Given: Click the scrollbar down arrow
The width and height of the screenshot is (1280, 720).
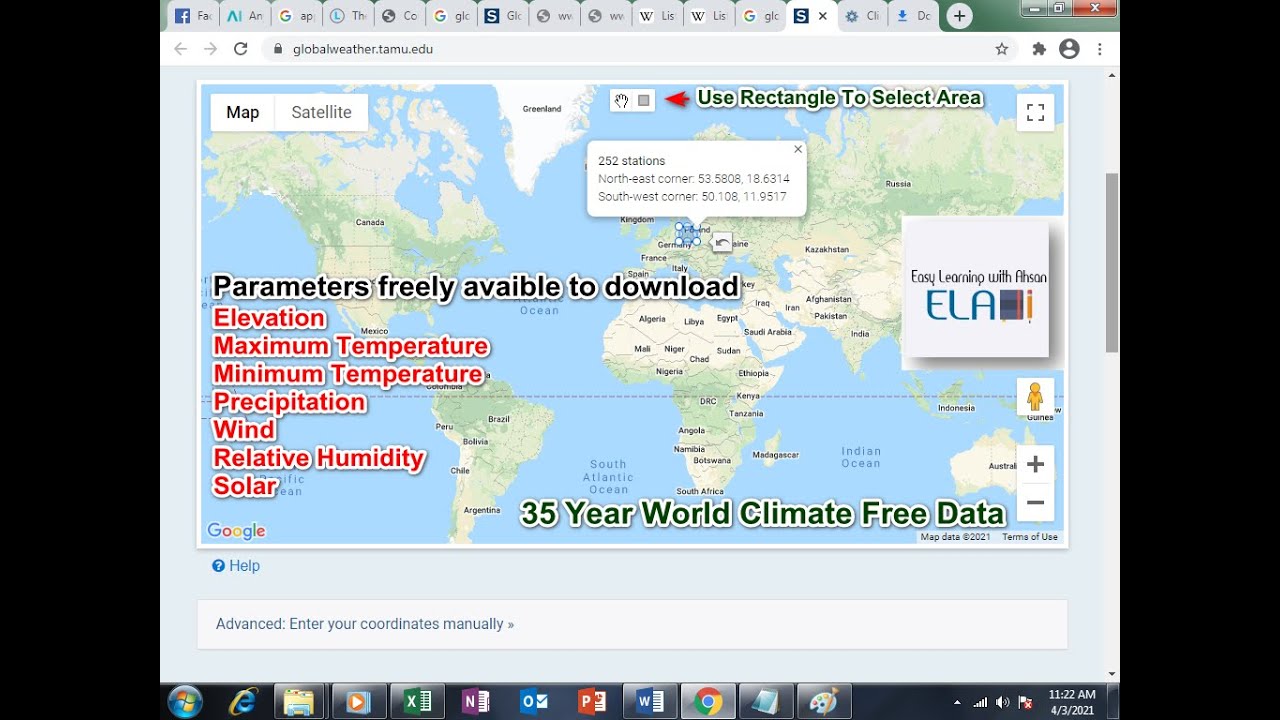Looking at the screenshot, I should click(x=1111, y=674).
